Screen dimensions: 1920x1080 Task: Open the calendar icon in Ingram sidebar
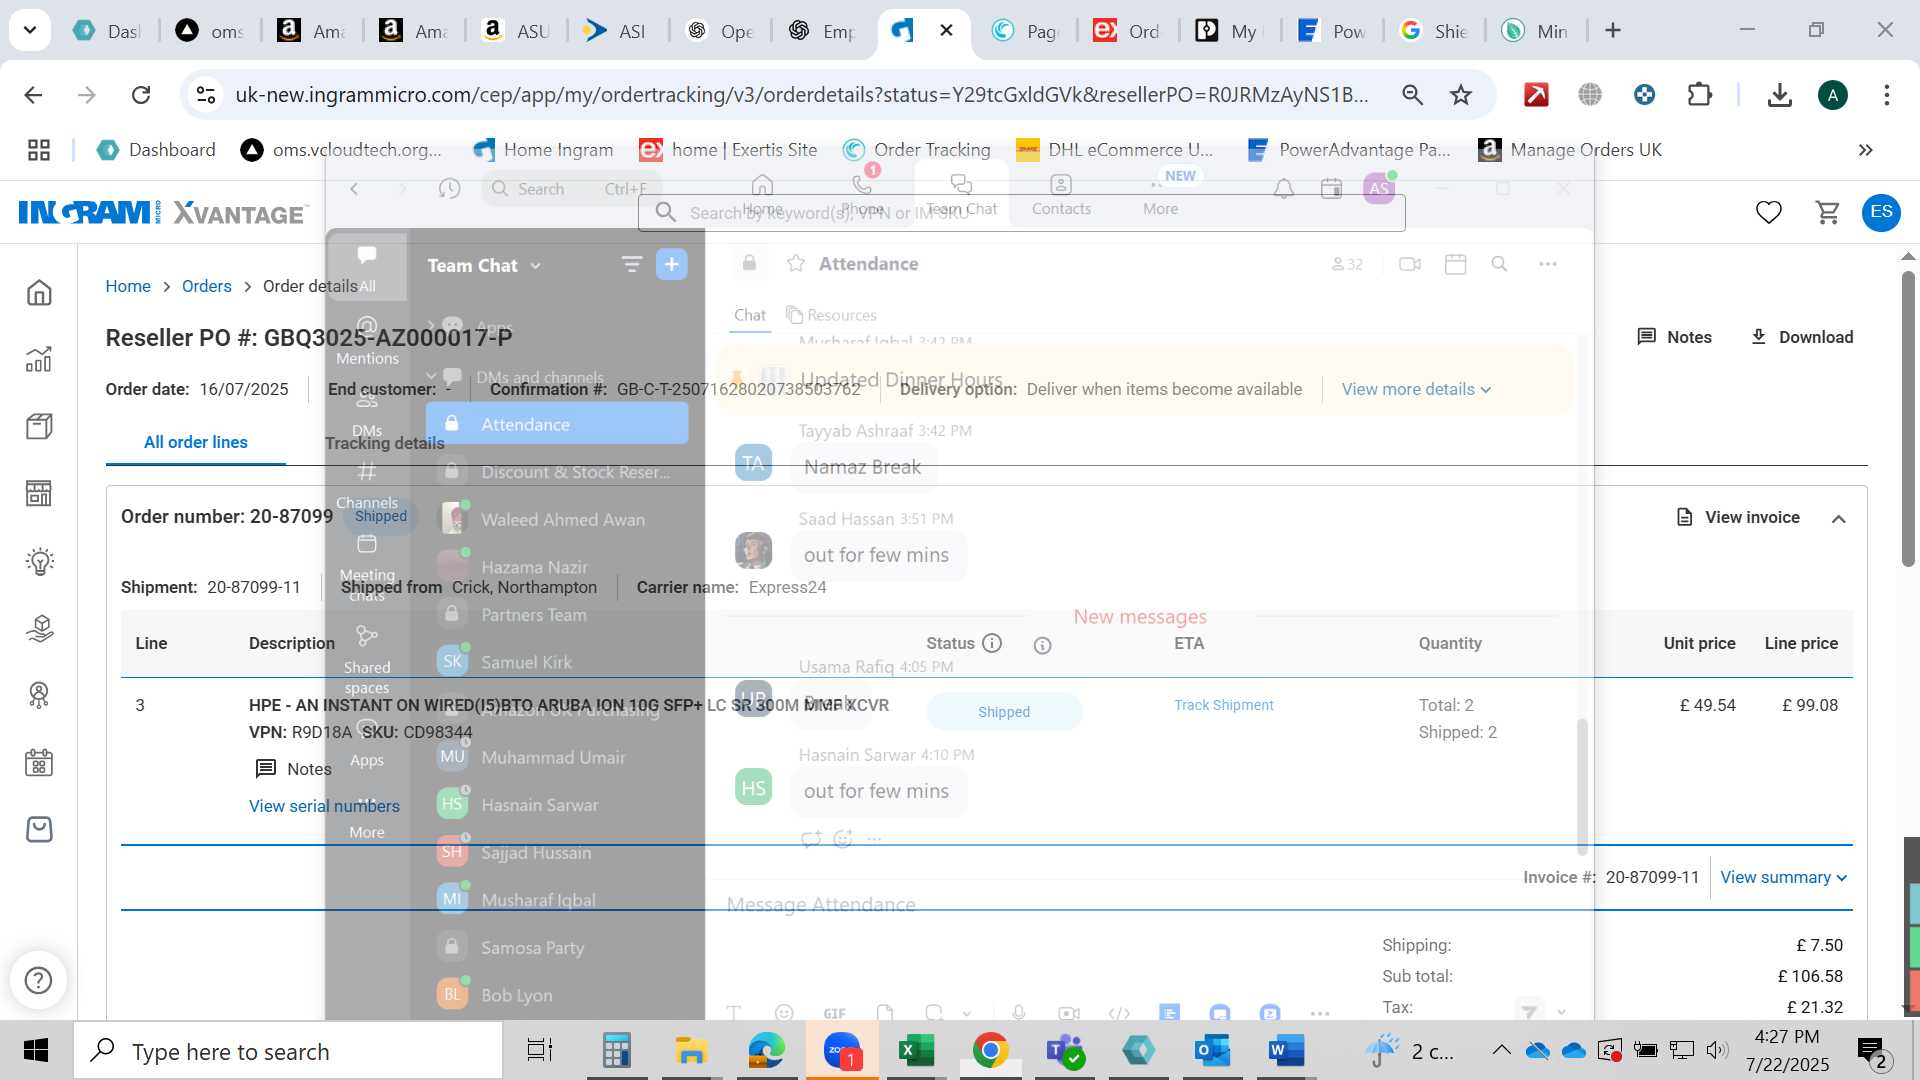coord(39,763)
